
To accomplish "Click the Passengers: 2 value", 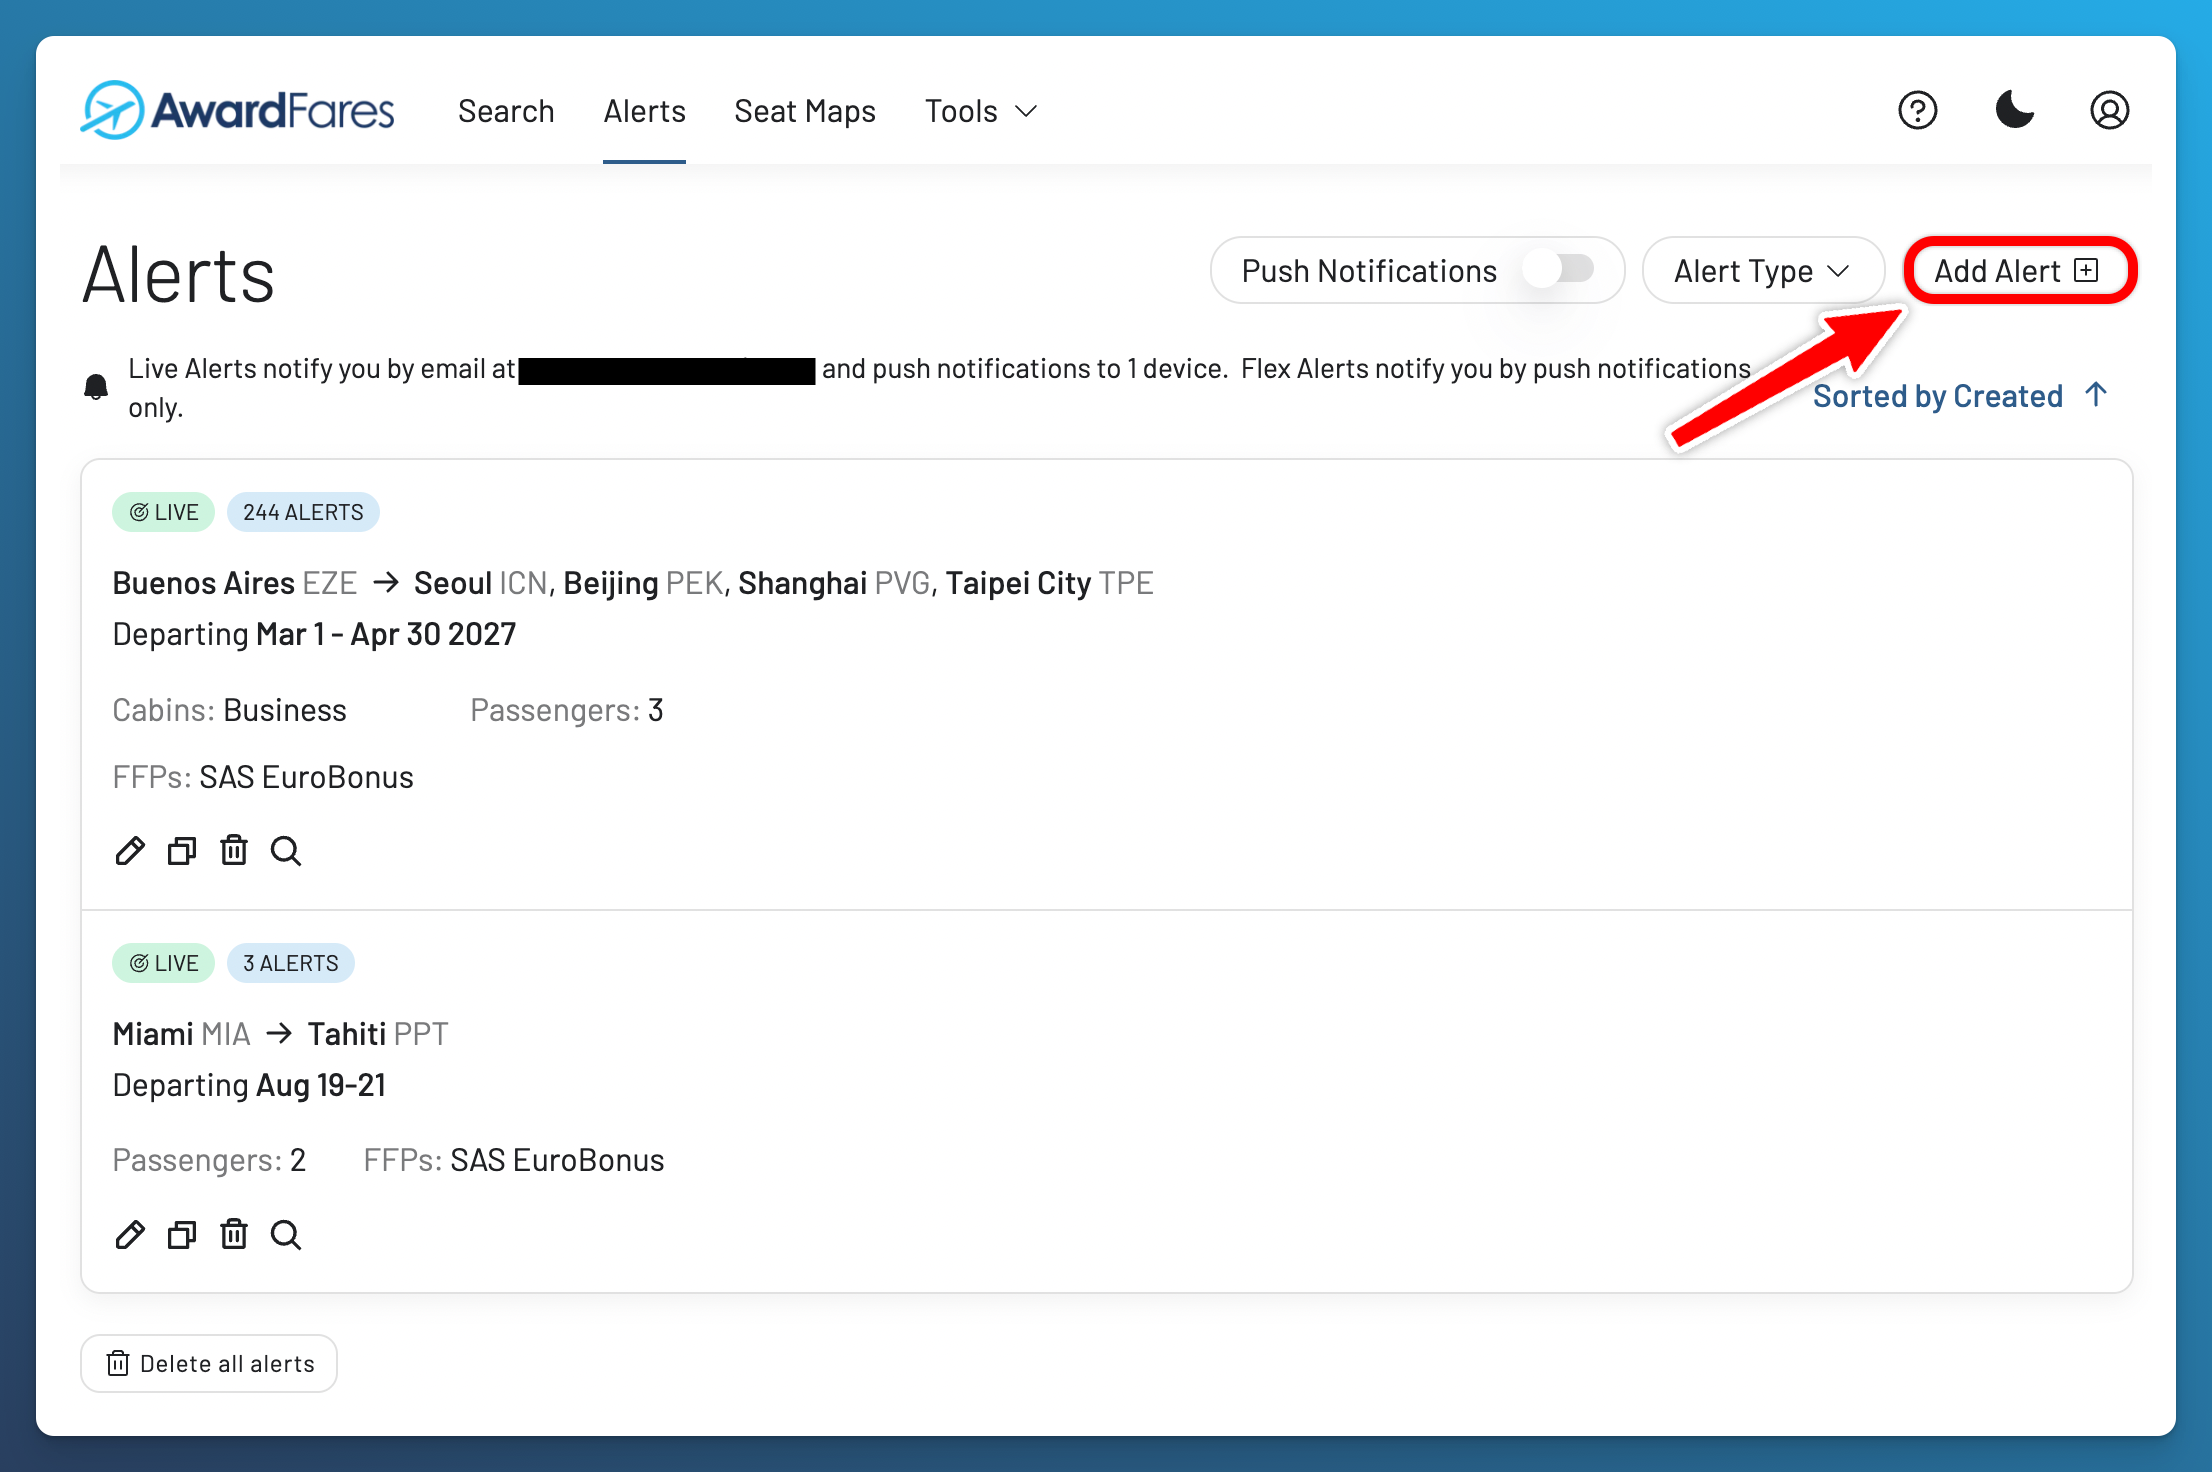I will 208,1160.
